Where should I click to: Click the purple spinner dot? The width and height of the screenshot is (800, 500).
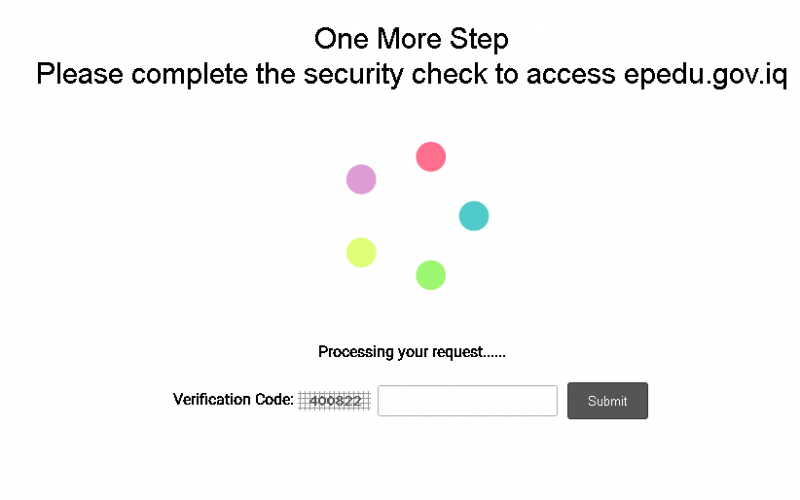pyautogui.click(x=361, y=179)
